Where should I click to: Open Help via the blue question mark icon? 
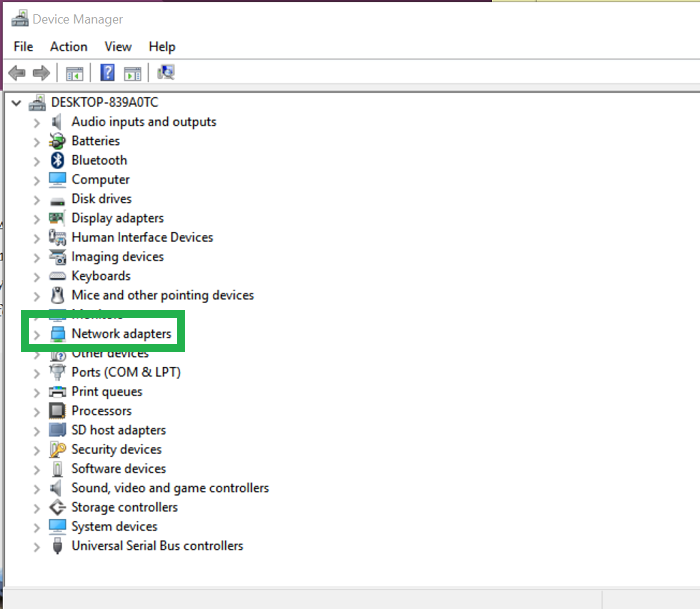[107, 73]
